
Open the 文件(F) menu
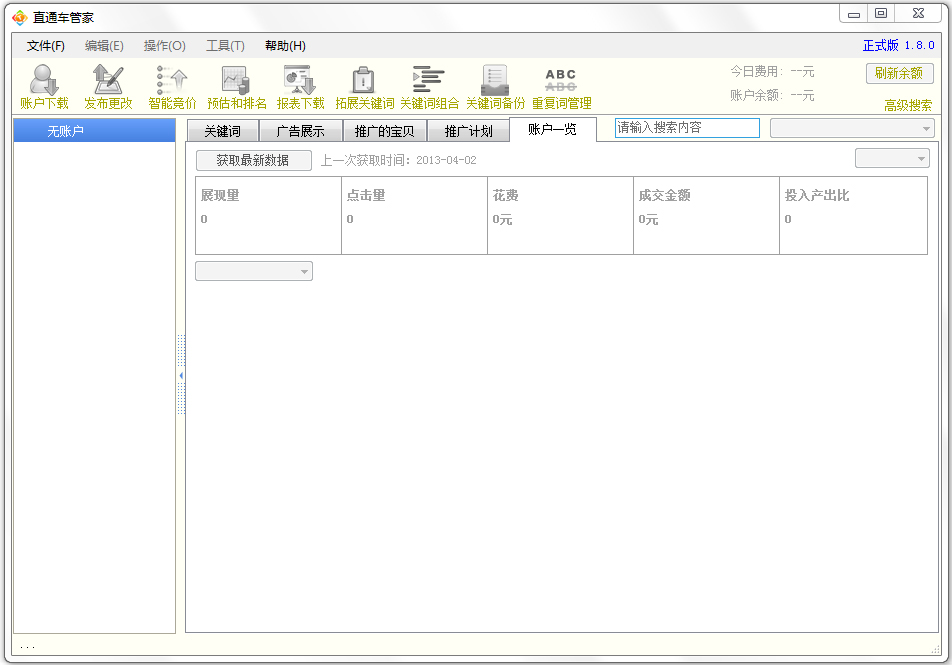pyautogui.click(x=46, y=46)
